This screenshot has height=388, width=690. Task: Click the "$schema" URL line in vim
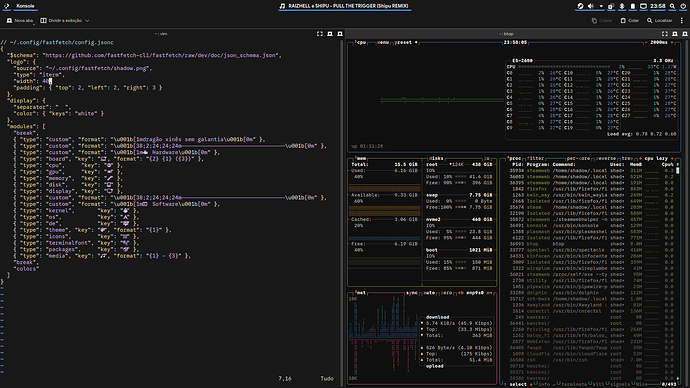point(144,55)
